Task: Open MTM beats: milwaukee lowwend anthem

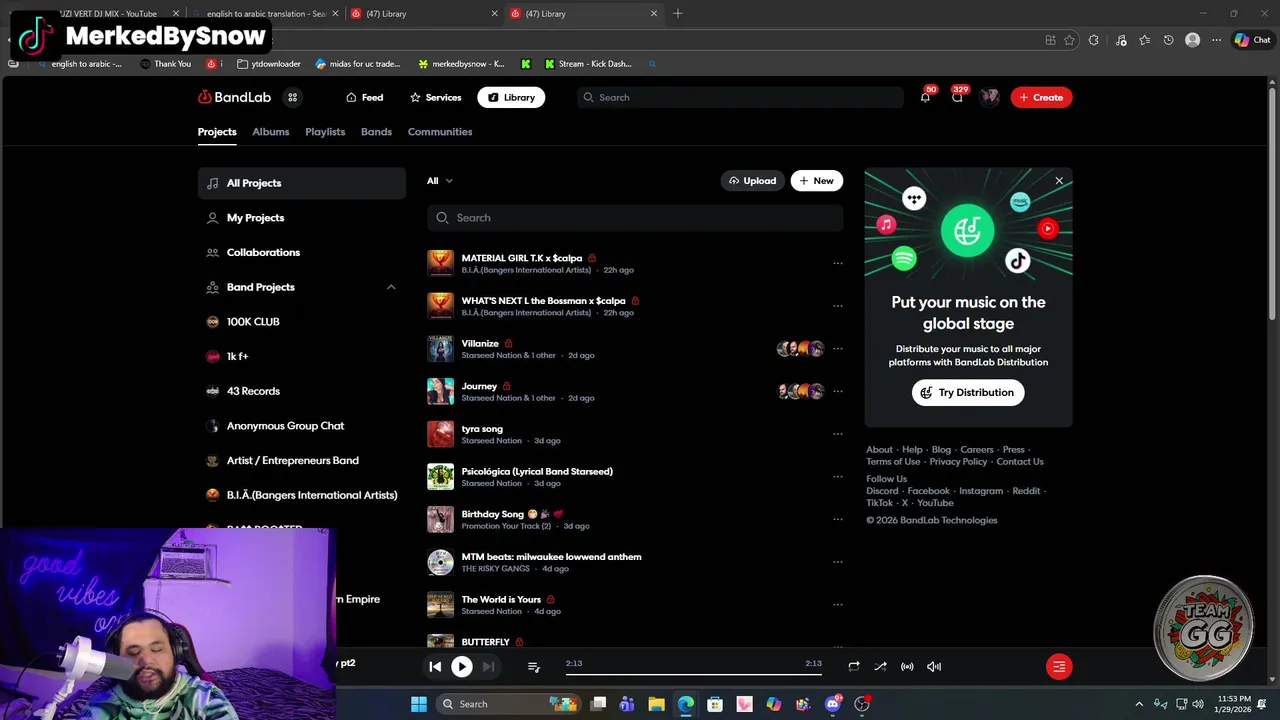Action: 552,557
